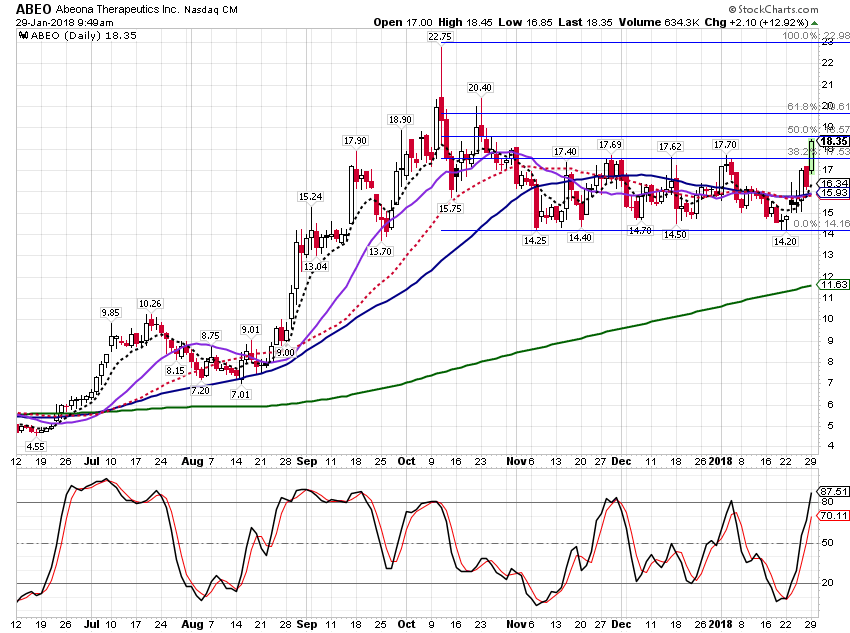Click the 87.51 stochastic value tag

click(x=834, y=491)
